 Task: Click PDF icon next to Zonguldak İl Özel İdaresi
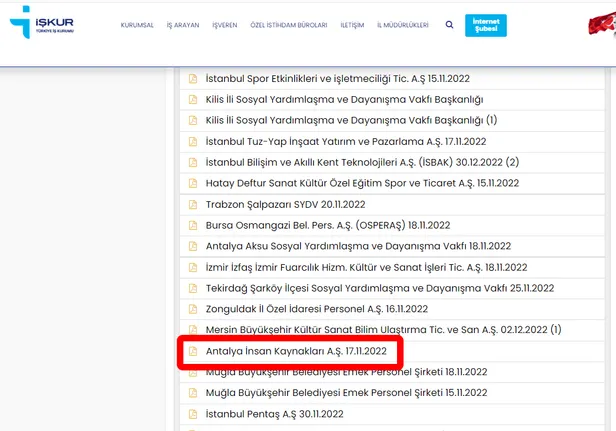point(194,309)
